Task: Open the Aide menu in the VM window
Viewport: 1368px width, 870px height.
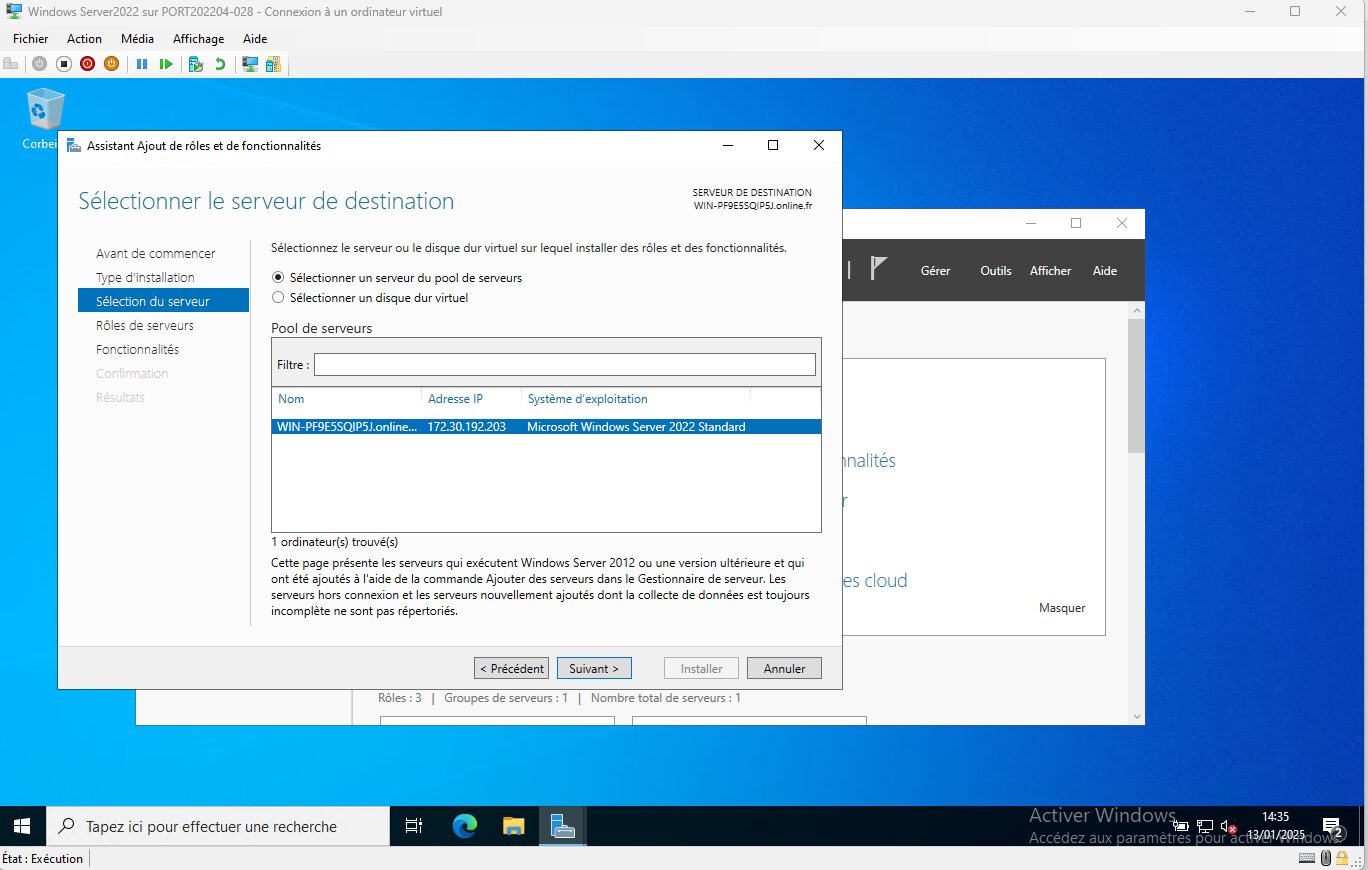Action: tap(255, 38)
